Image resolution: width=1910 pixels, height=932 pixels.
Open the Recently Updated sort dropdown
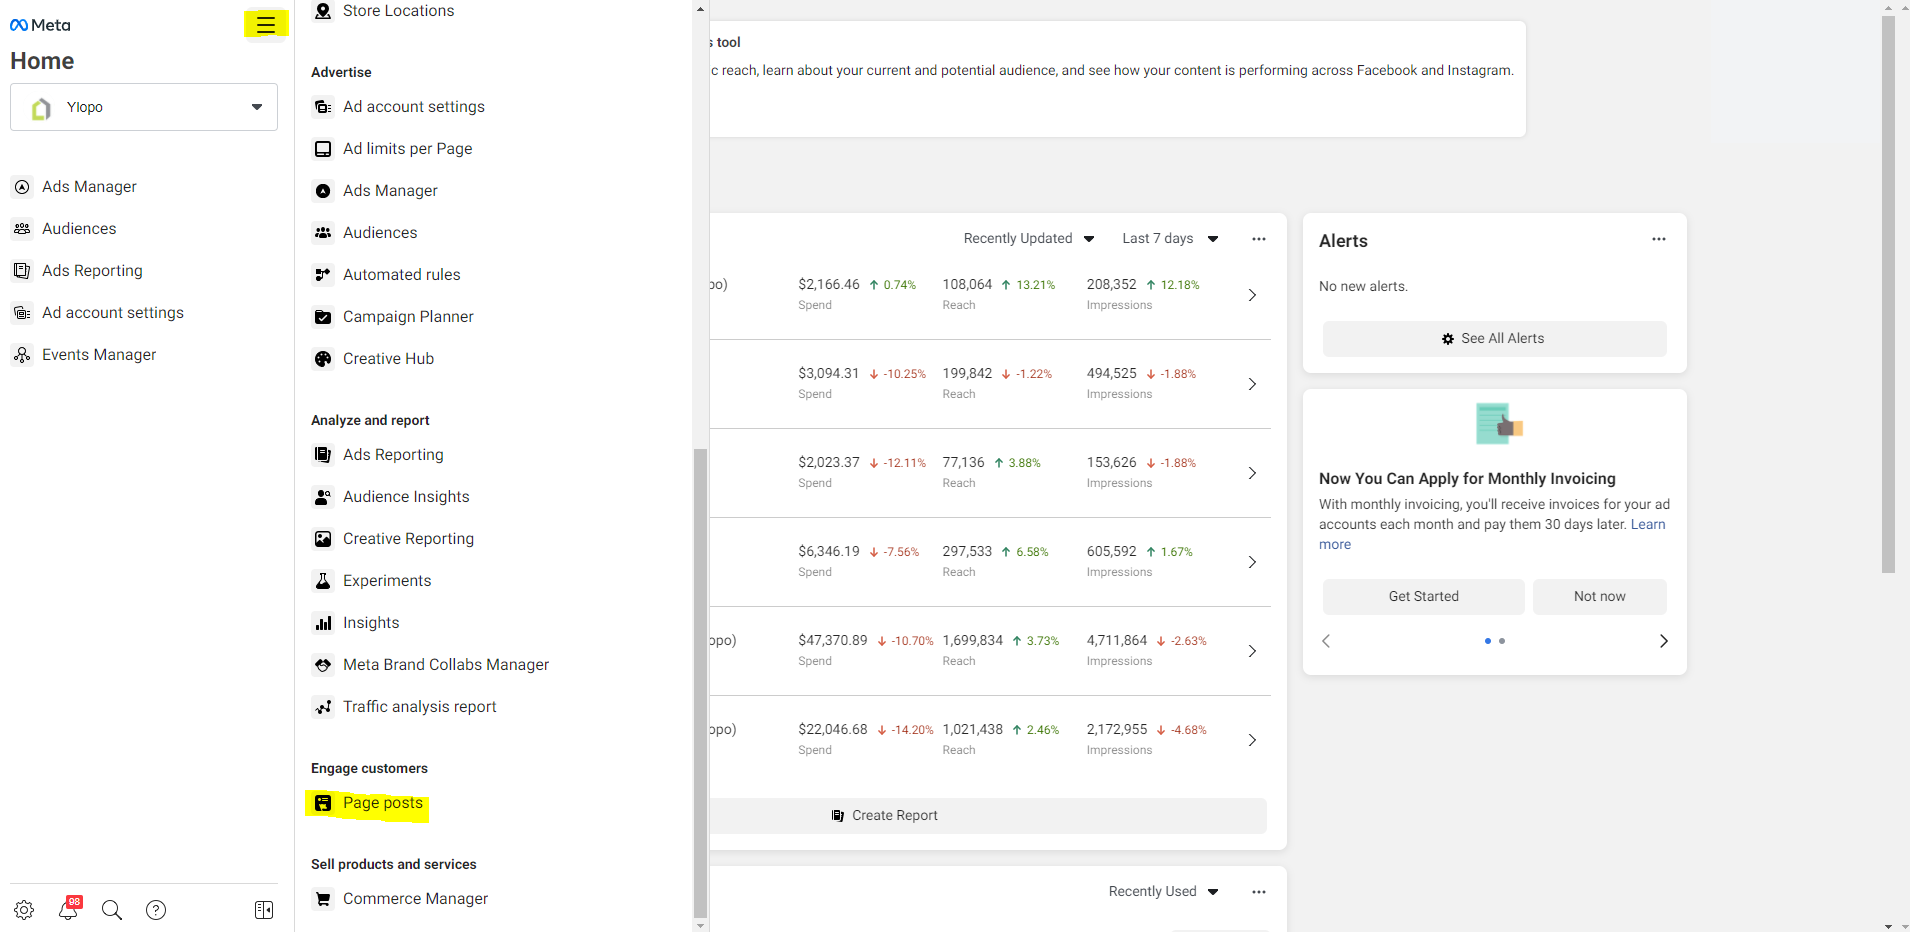pyautogui.click(x=1028, y=238)
